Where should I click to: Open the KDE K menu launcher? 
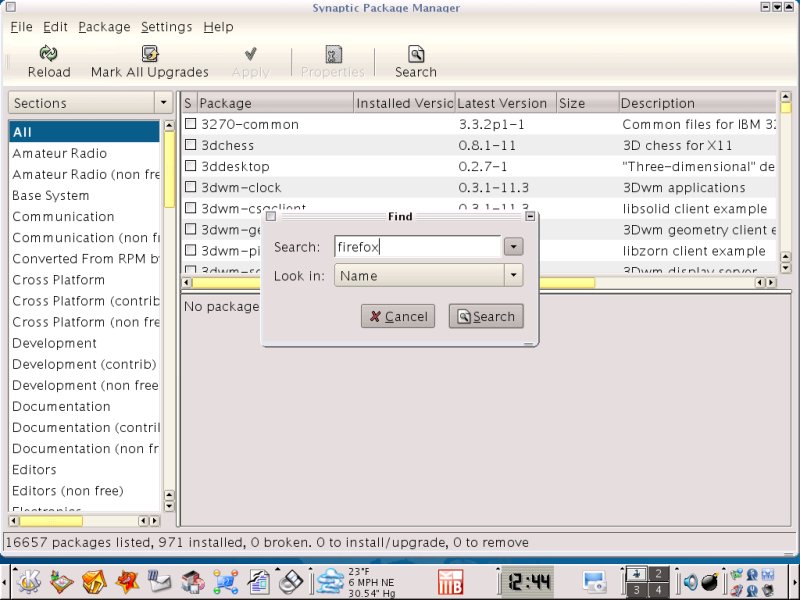[28, 580]
